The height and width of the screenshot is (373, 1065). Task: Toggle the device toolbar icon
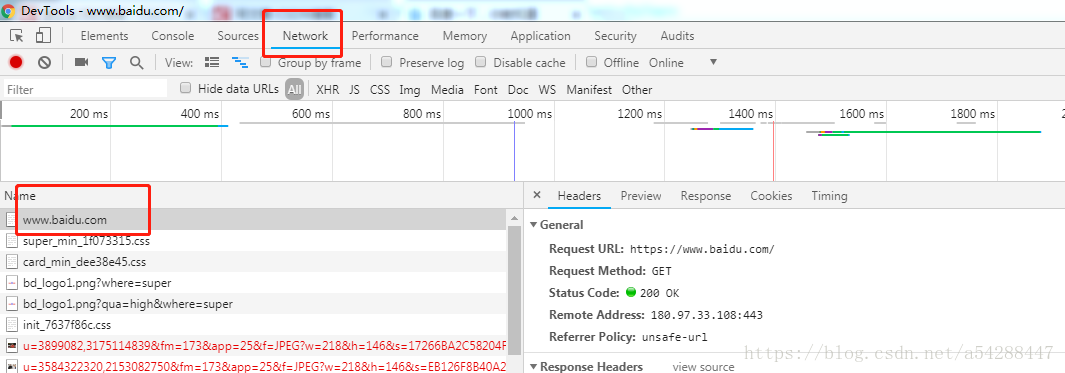tap(43, 36)
